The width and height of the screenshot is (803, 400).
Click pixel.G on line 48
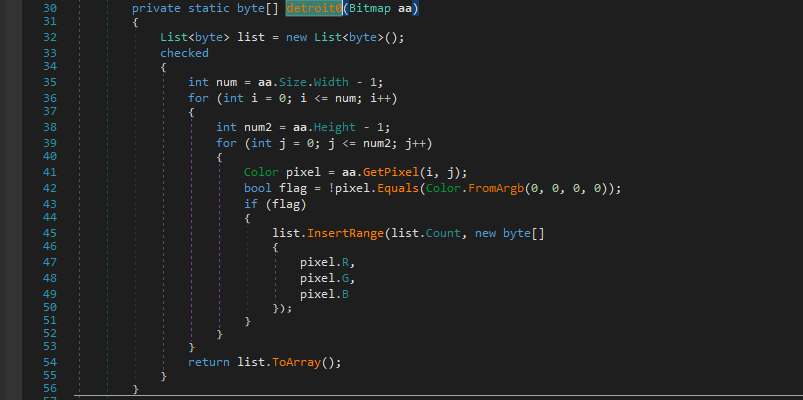click(324, 279)
